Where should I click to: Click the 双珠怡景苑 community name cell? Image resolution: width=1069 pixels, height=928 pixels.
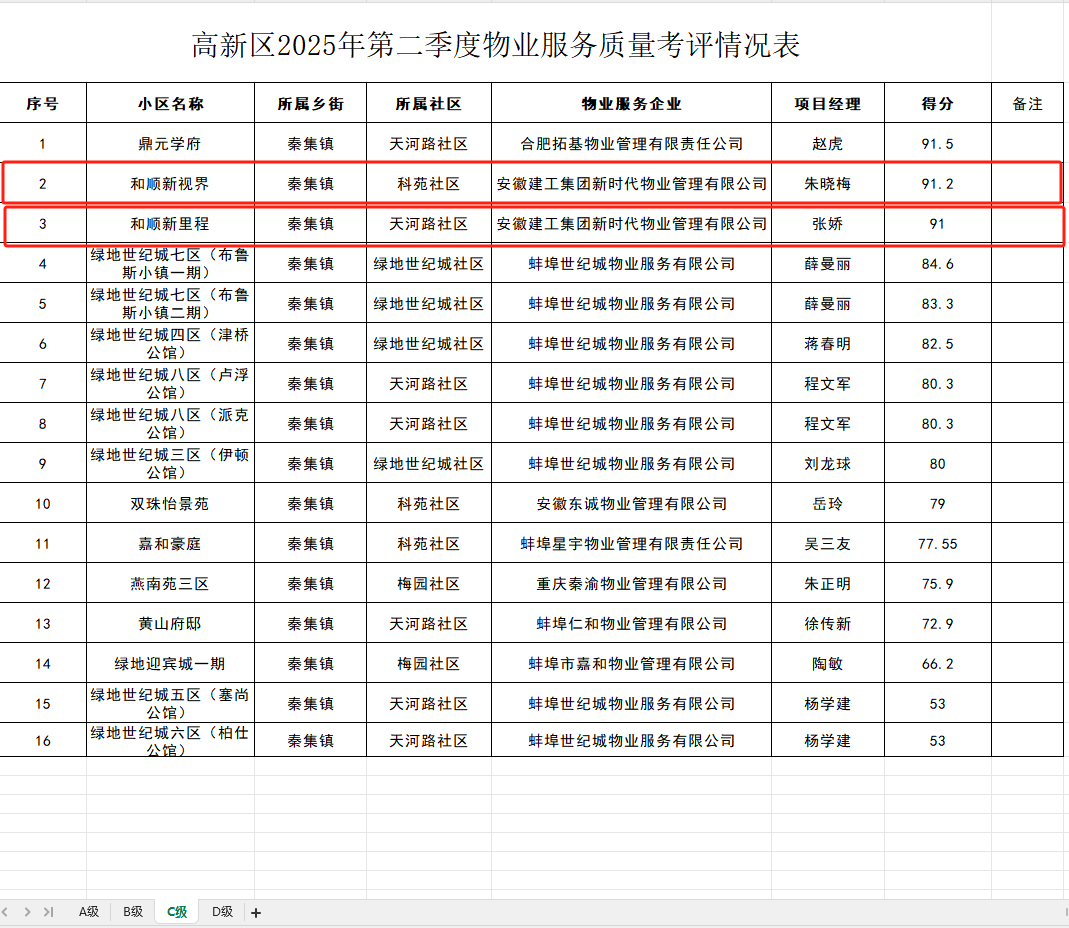tap(170, 504)
